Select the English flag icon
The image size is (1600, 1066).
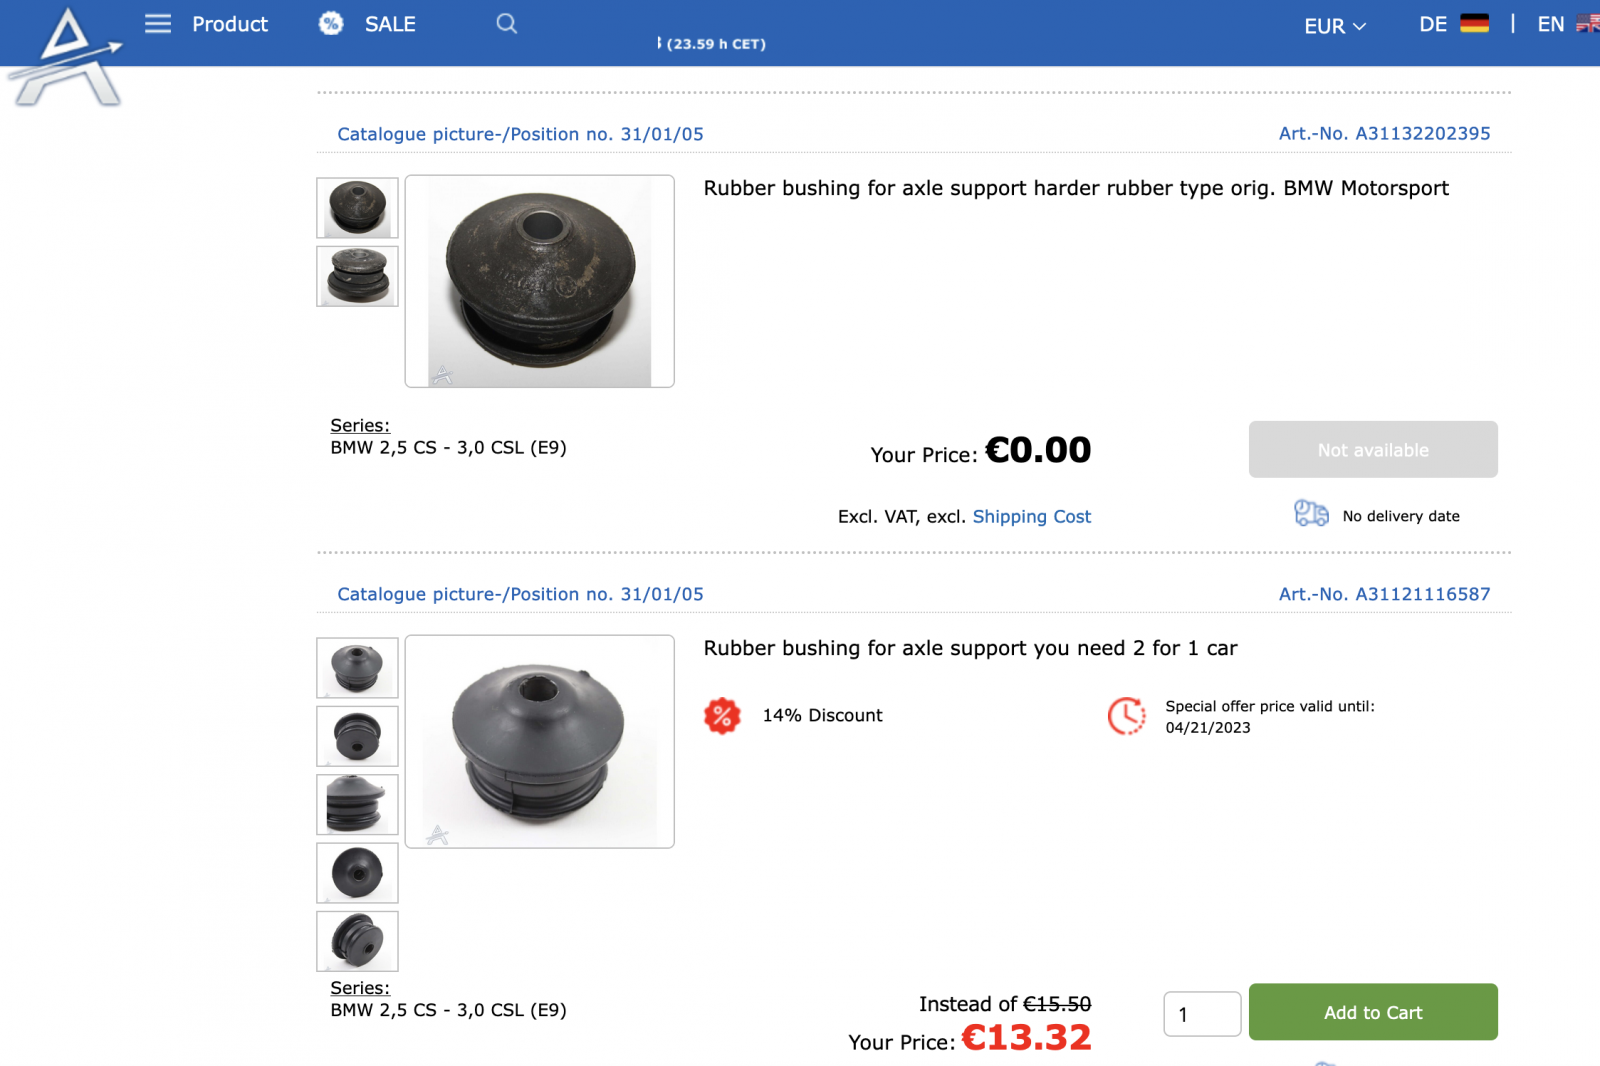coord(1588,24)
